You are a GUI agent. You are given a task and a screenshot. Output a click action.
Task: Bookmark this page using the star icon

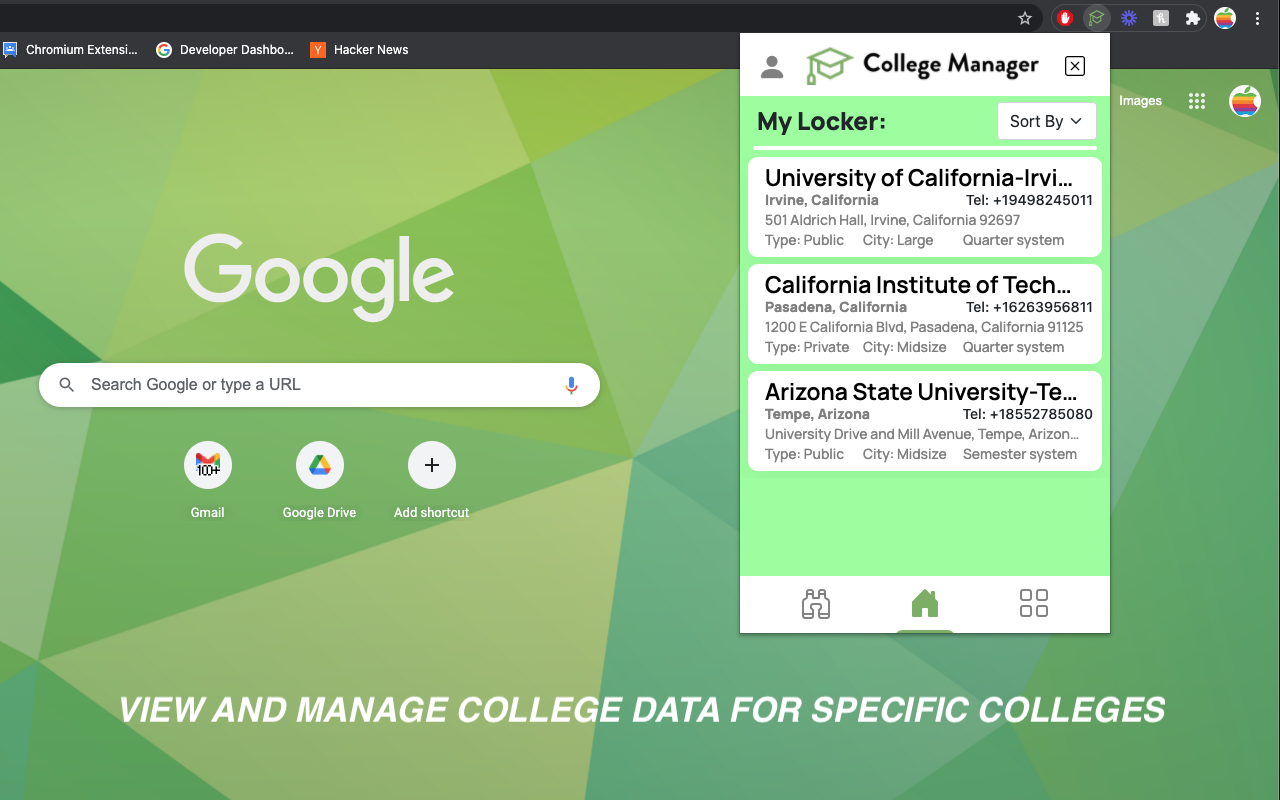[1025, 17]
